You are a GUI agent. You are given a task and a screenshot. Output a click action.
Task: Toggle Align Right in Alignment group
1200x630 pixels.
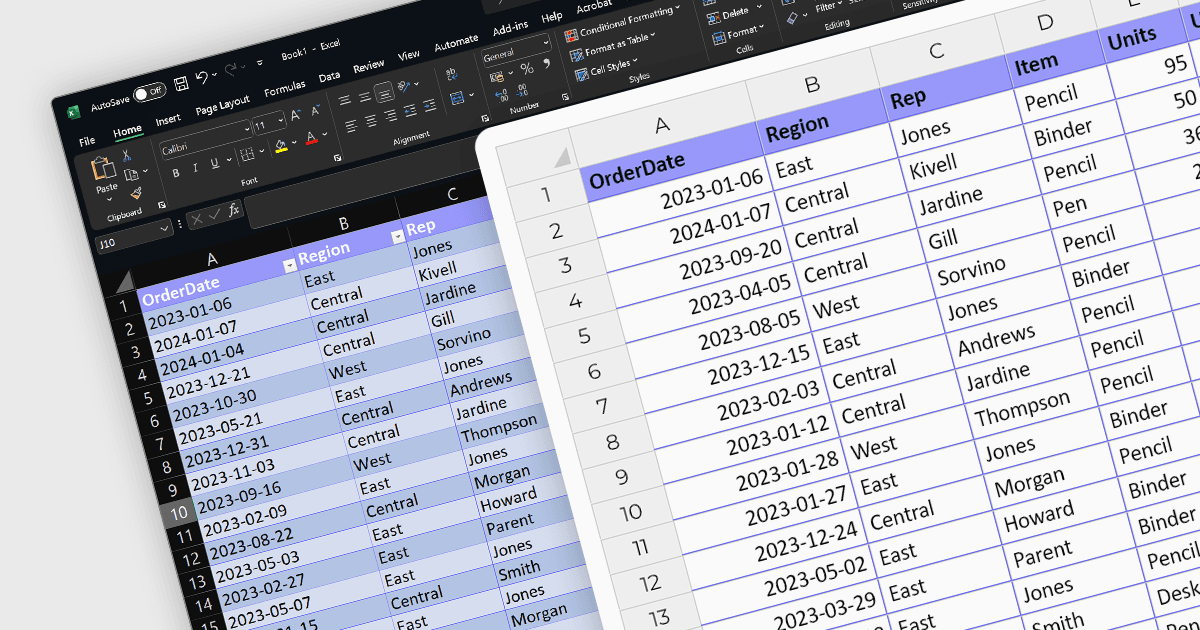point(391,115)
